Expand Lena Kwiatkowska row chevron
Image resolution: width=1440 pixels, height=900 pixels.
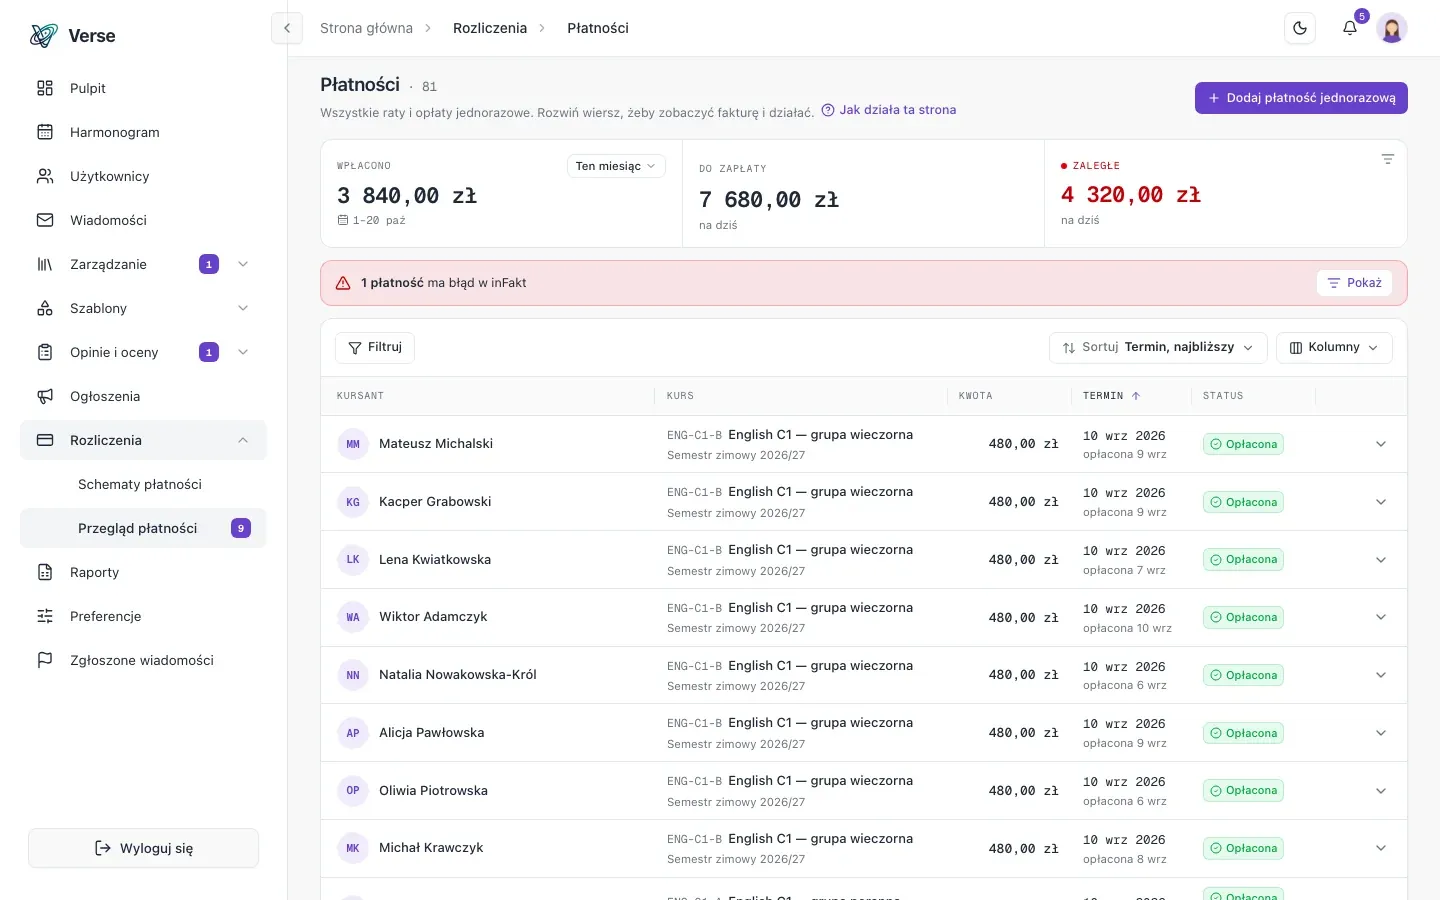click(x=1381, y=560)
